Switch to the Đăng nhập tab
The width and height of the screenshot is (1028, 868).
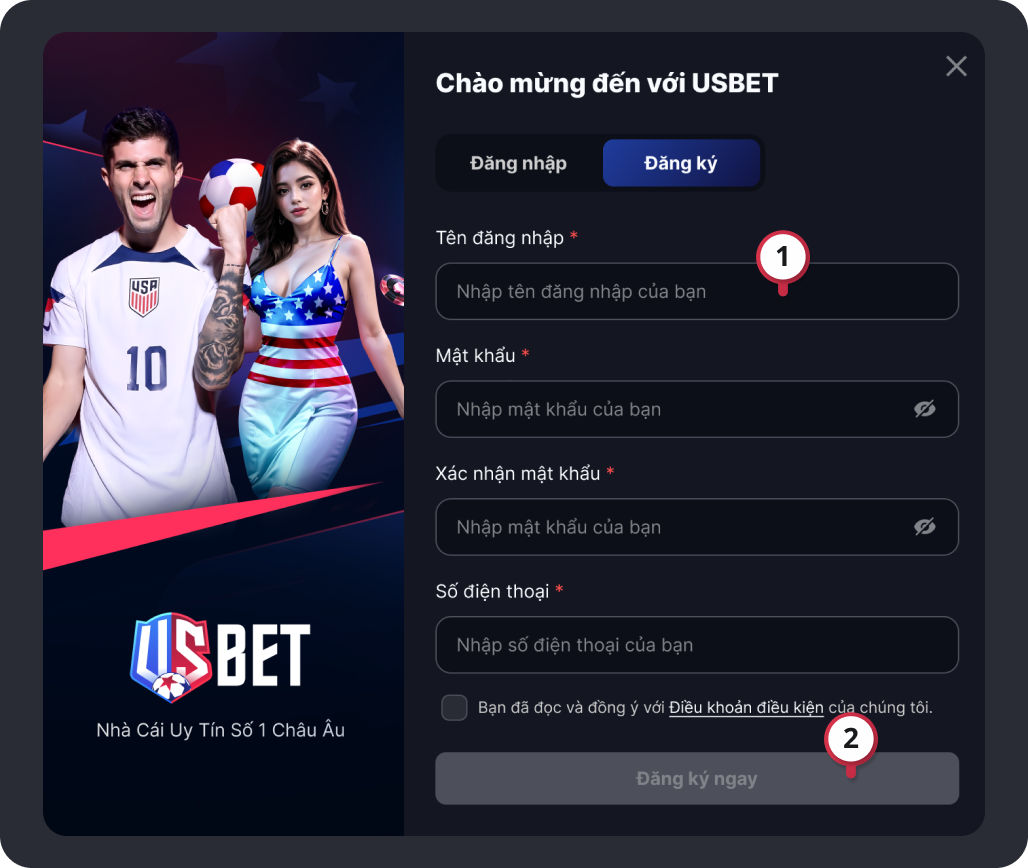518,163
